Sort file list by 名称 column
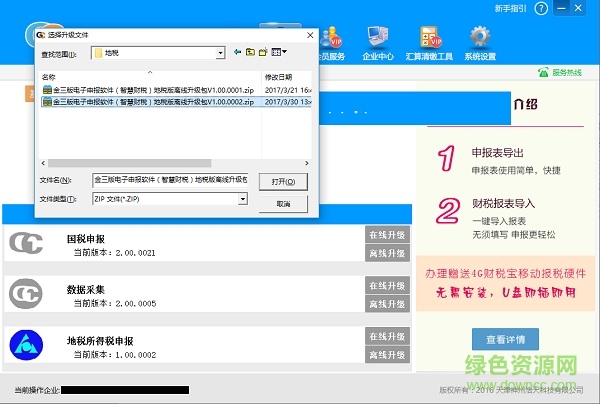 (150, 77)
